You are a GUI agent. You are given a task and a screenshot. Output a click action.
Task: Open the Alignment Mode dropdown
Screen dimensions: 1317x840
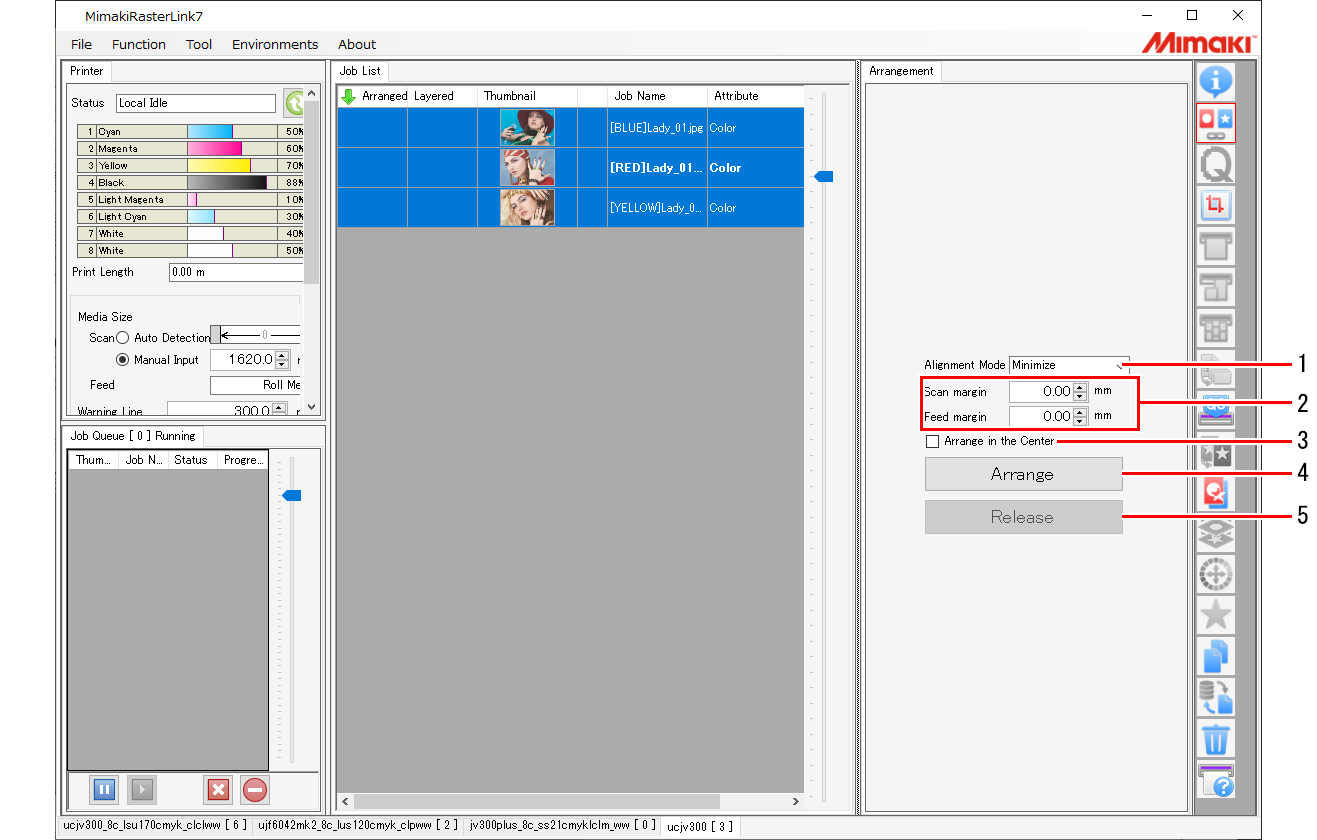tap(1119, 364)
